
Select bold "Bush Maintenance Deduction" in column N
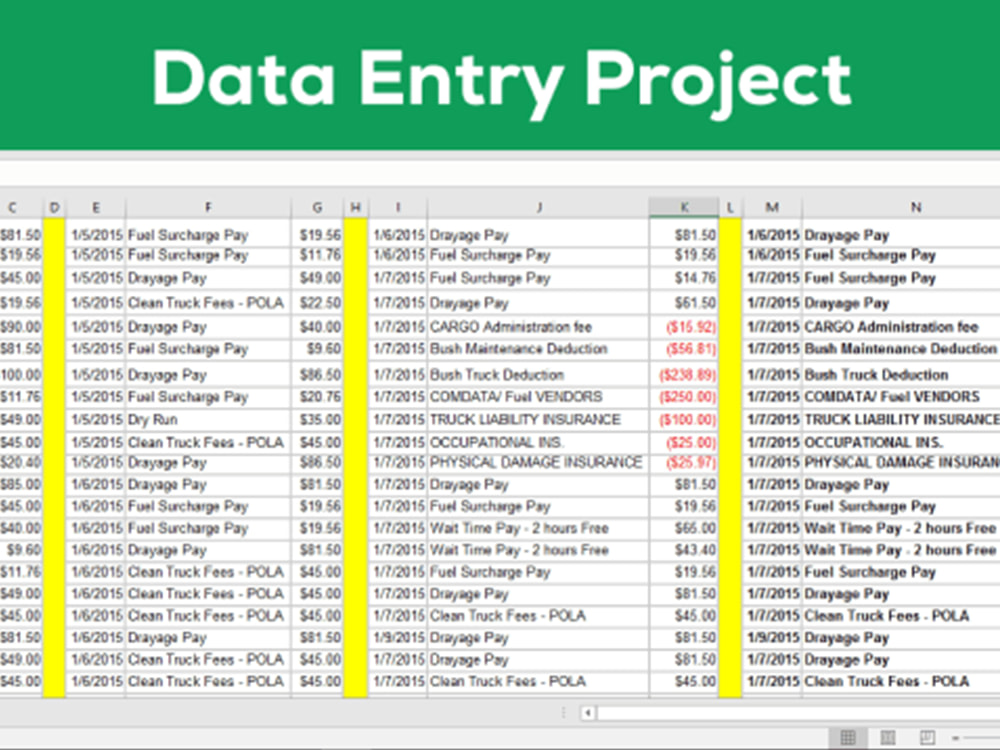point(900,349)
